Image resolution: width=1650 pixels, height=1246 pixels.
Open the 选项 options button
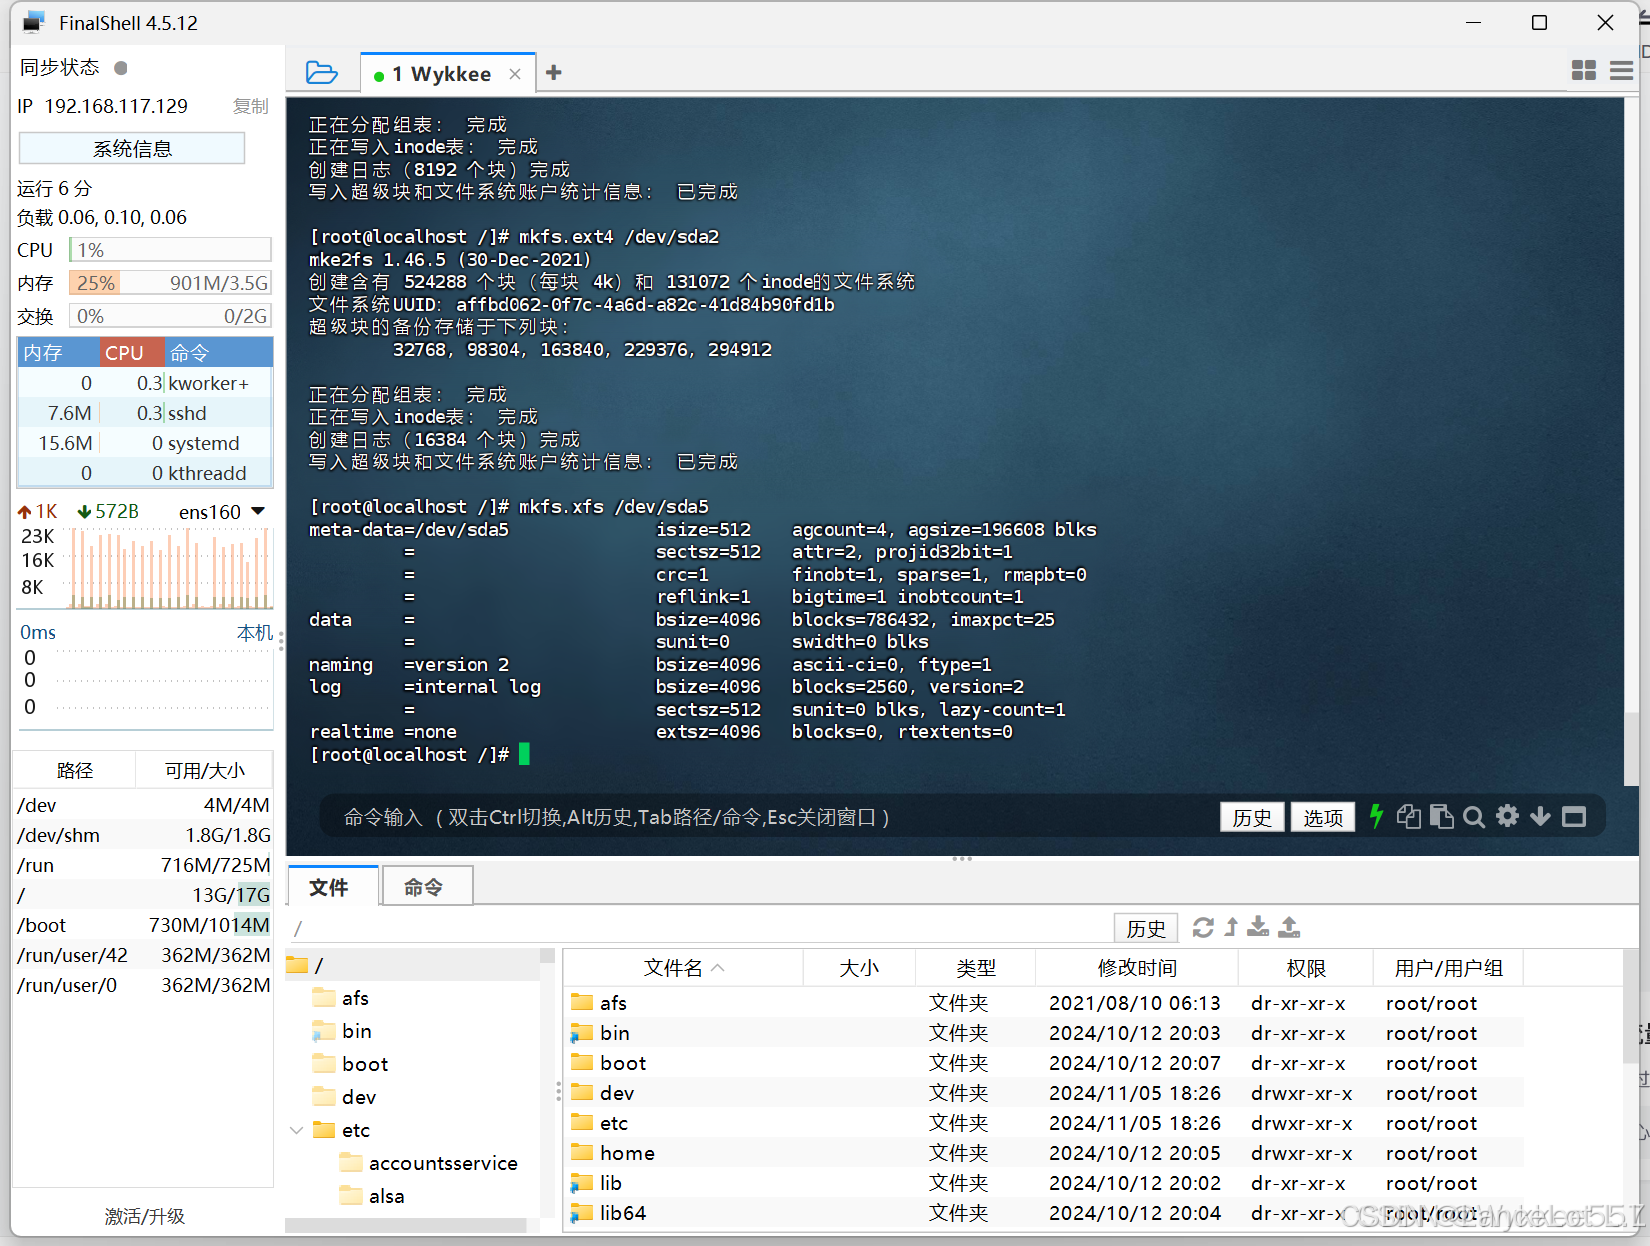coord(1323,817)
